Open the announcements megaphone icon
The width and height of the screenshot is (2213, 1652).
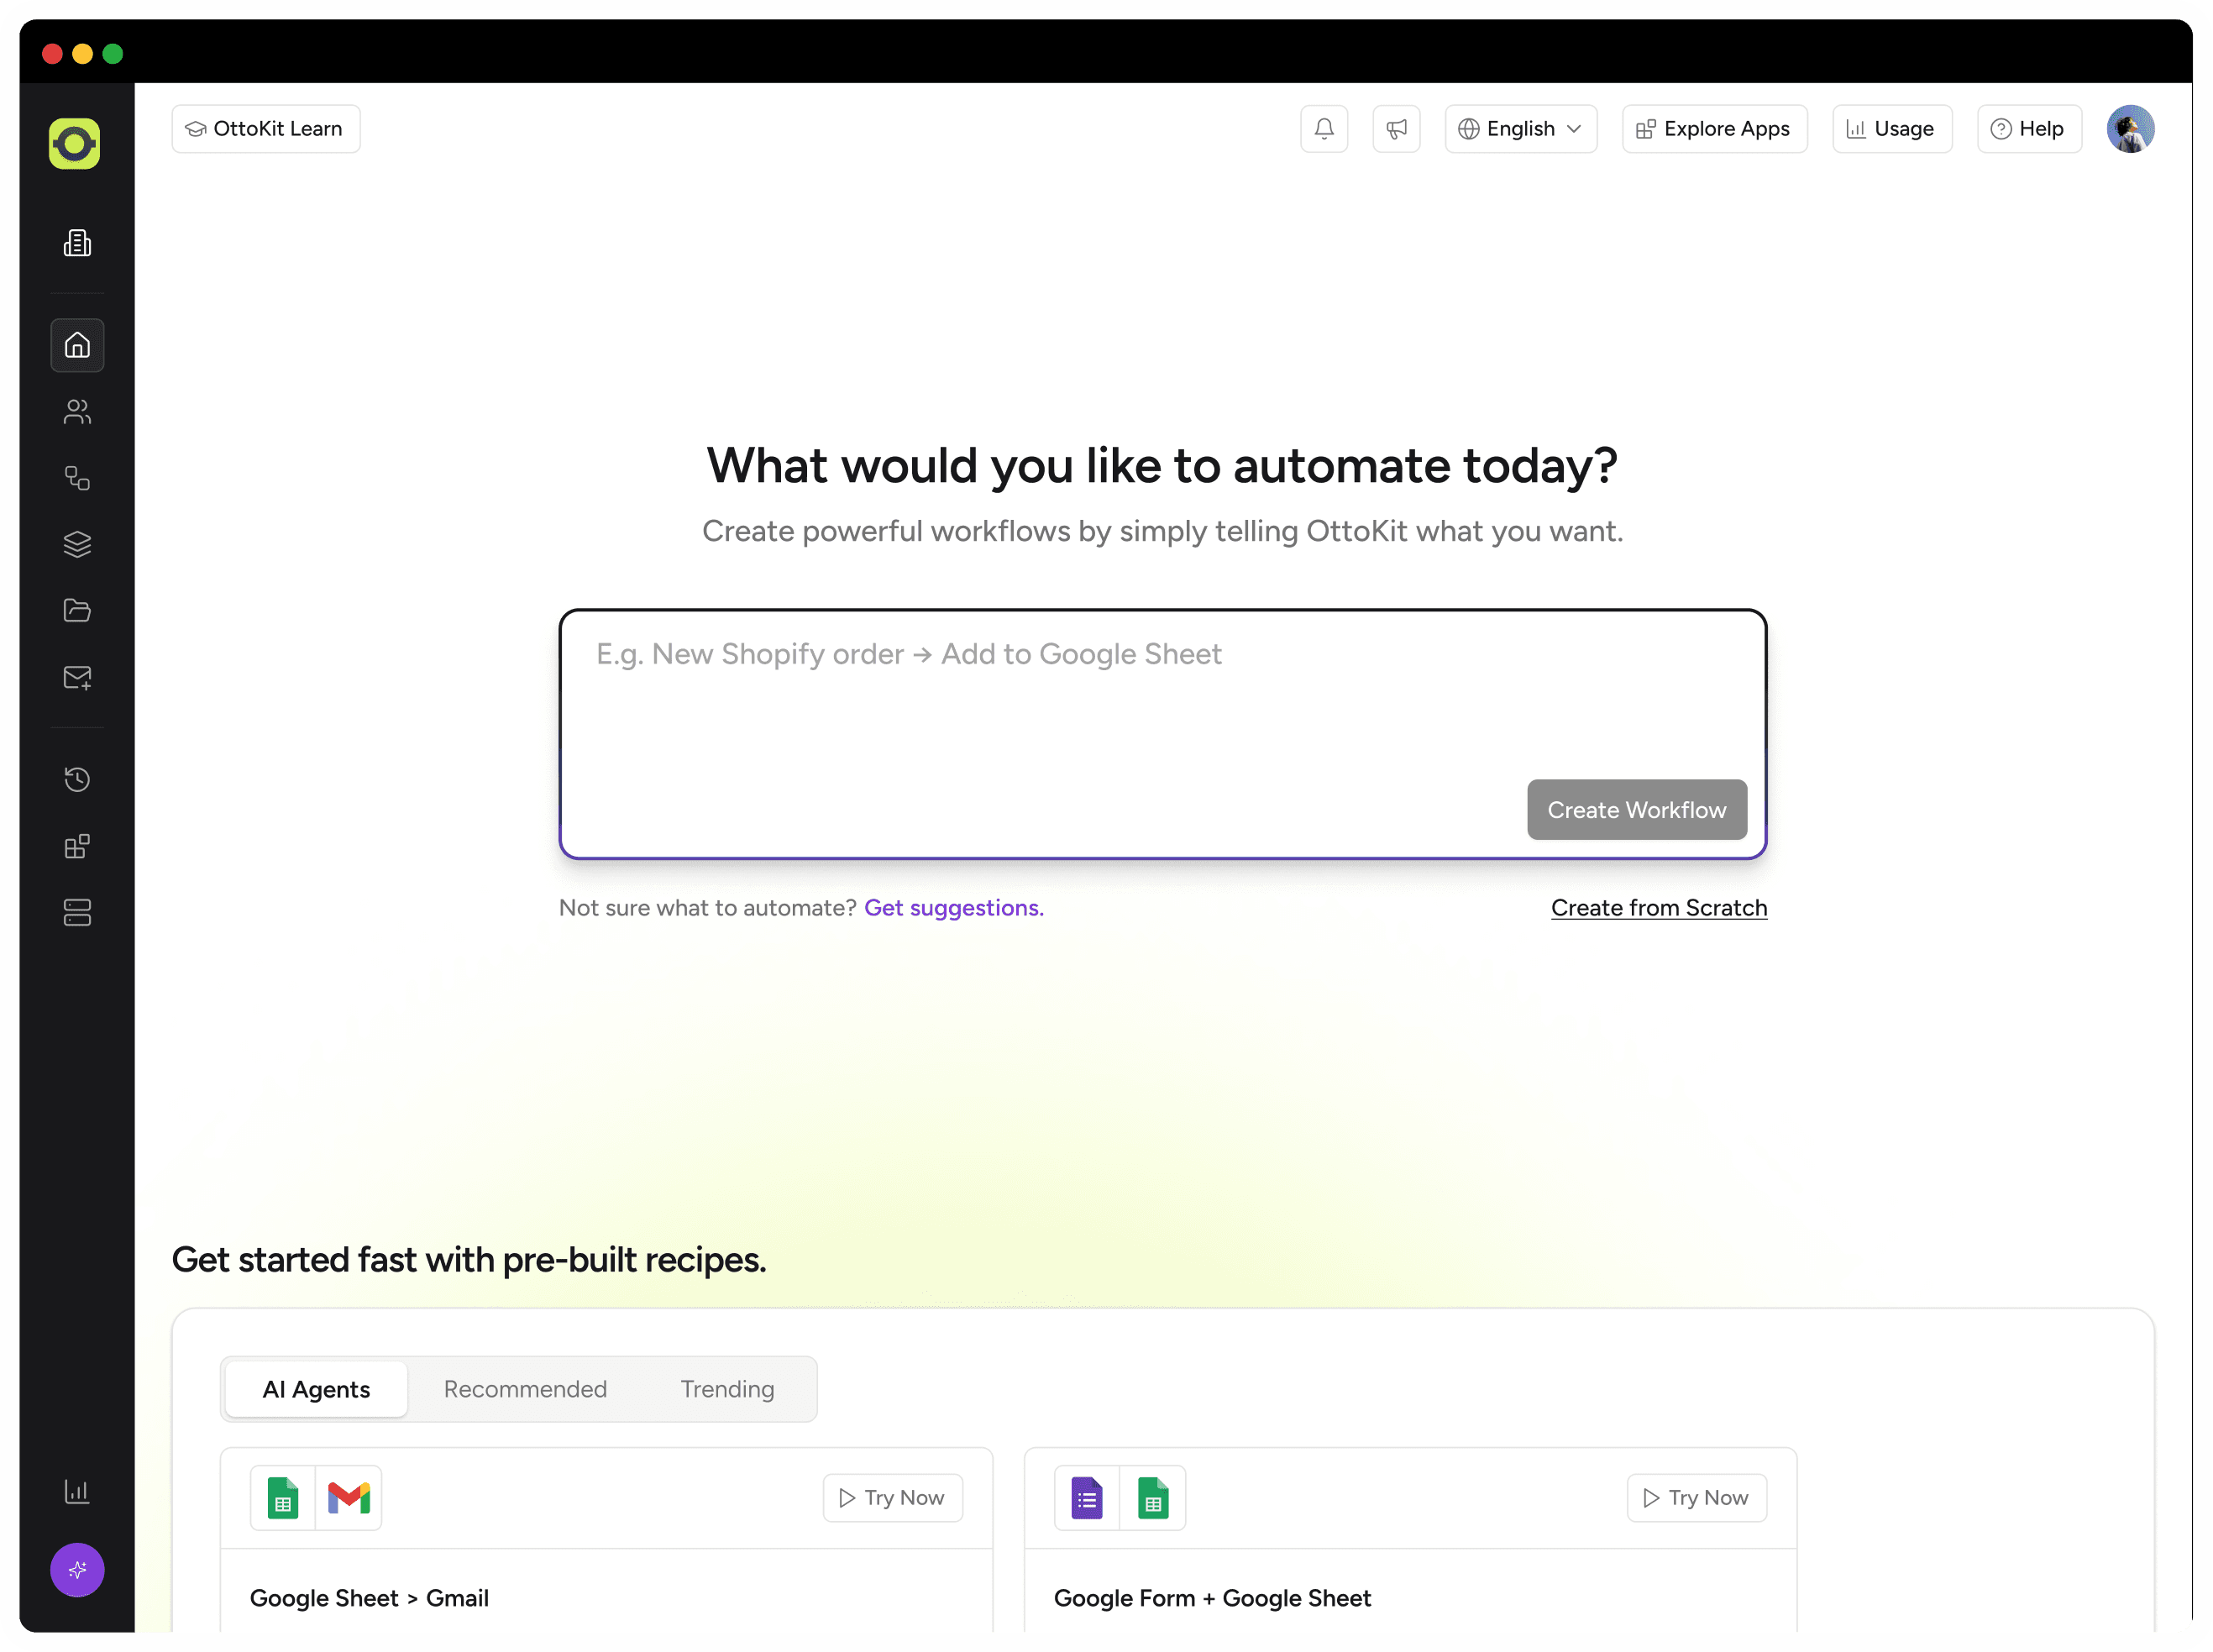tap(1396, 129)
